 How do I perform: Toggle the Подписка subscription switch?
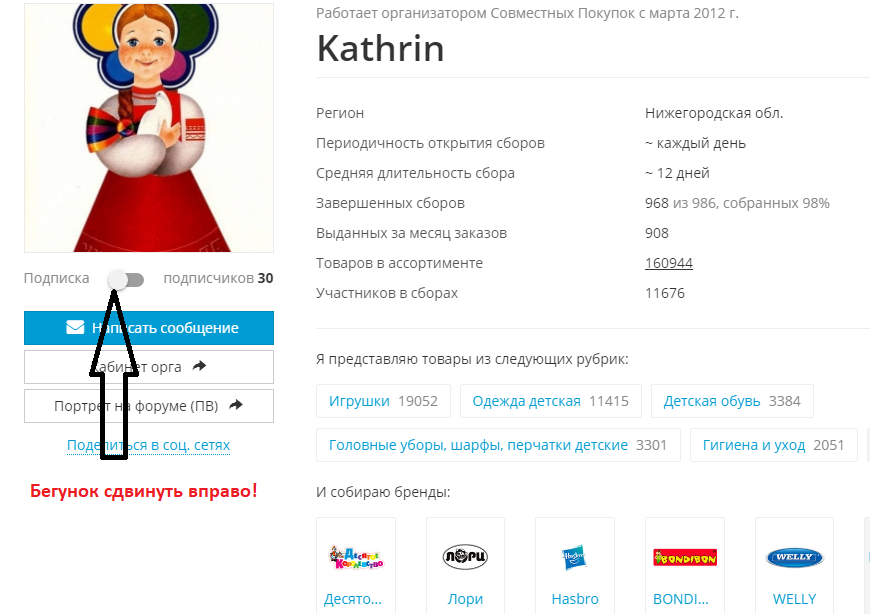(x=126, y=280)
